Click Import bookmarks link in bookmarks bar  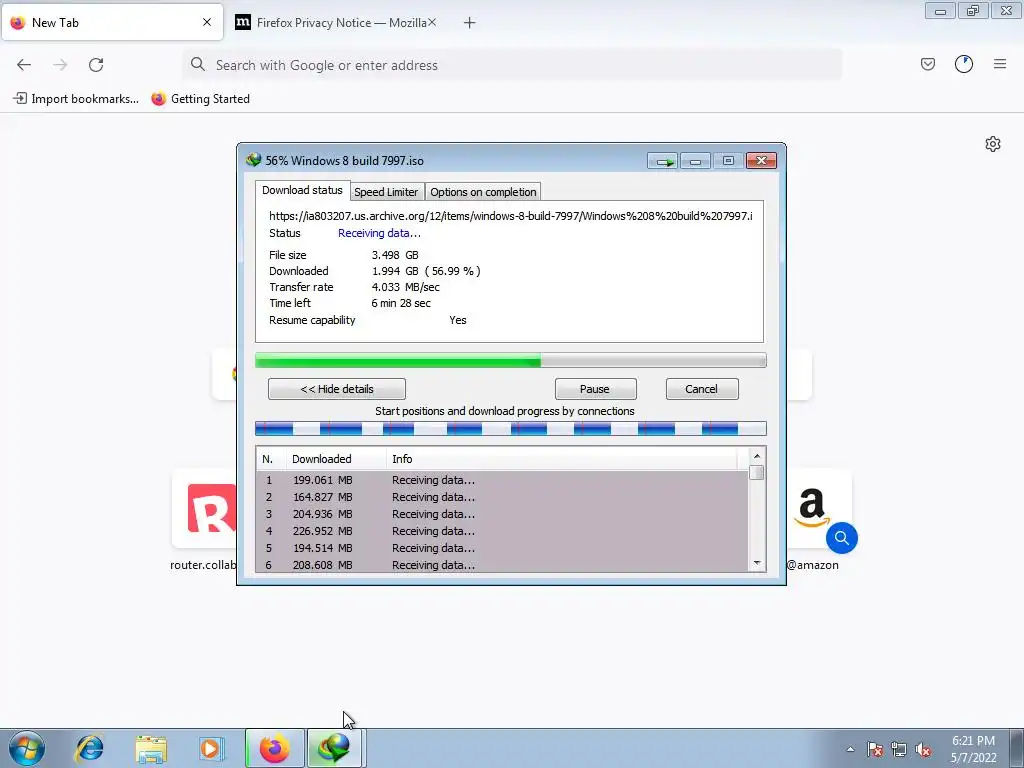pyautogui.click(x=76, y=99)
